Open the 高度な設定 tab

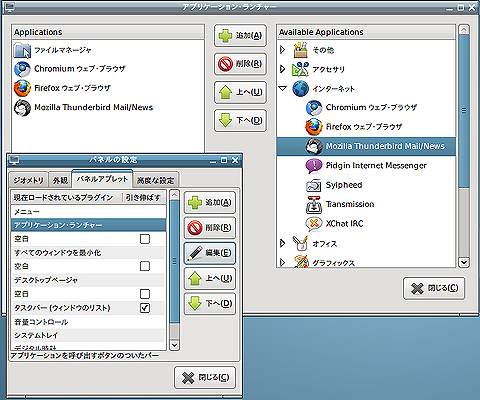coord(155,180)
